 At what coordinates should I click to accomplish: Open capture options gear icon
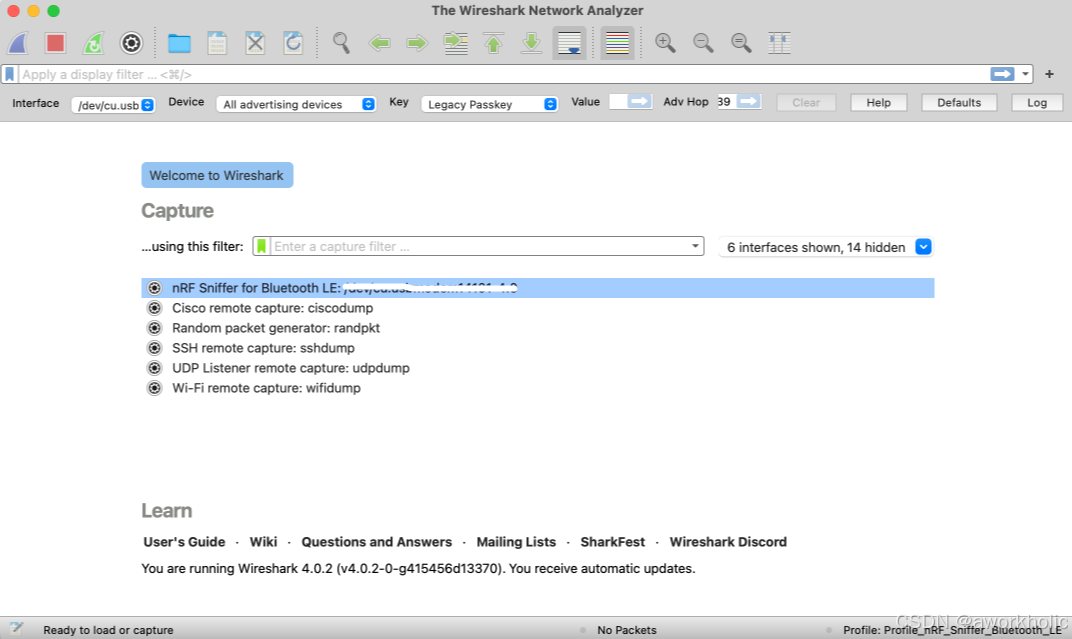131,43
